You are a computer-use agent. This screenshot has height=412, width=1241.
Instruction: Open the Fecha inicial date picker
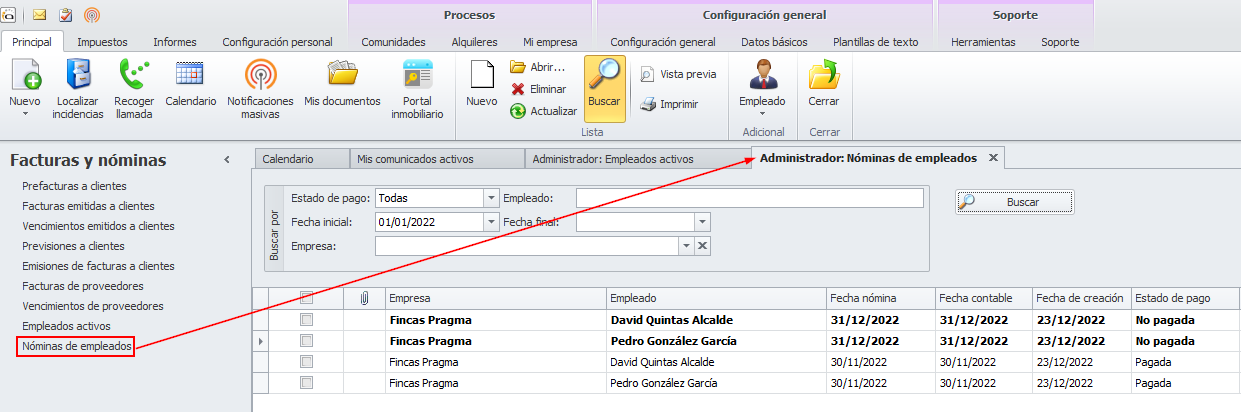point(490,222)
